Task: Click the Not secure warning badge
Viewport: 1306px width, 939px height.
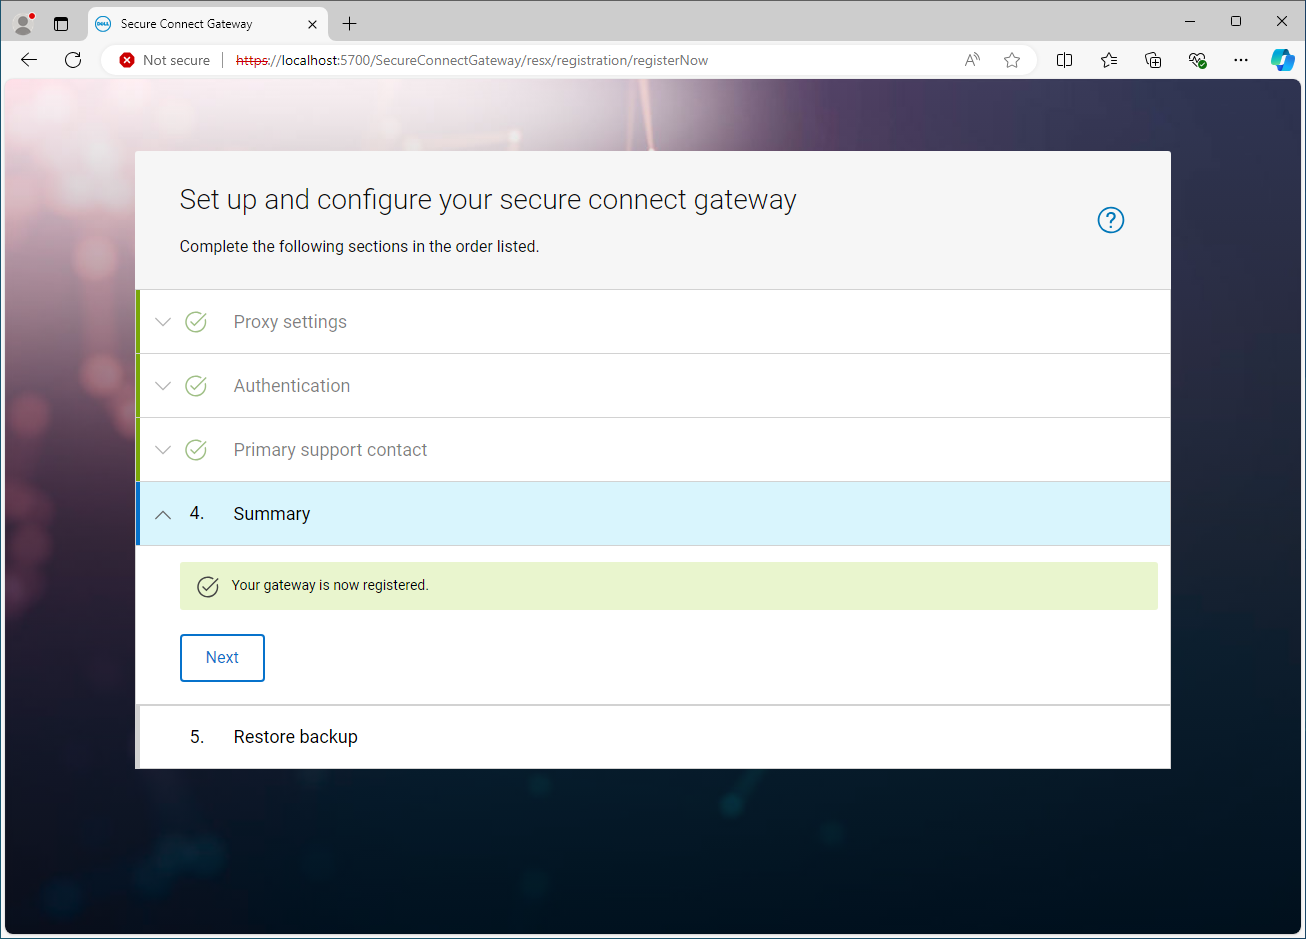Action: [163, 60]
